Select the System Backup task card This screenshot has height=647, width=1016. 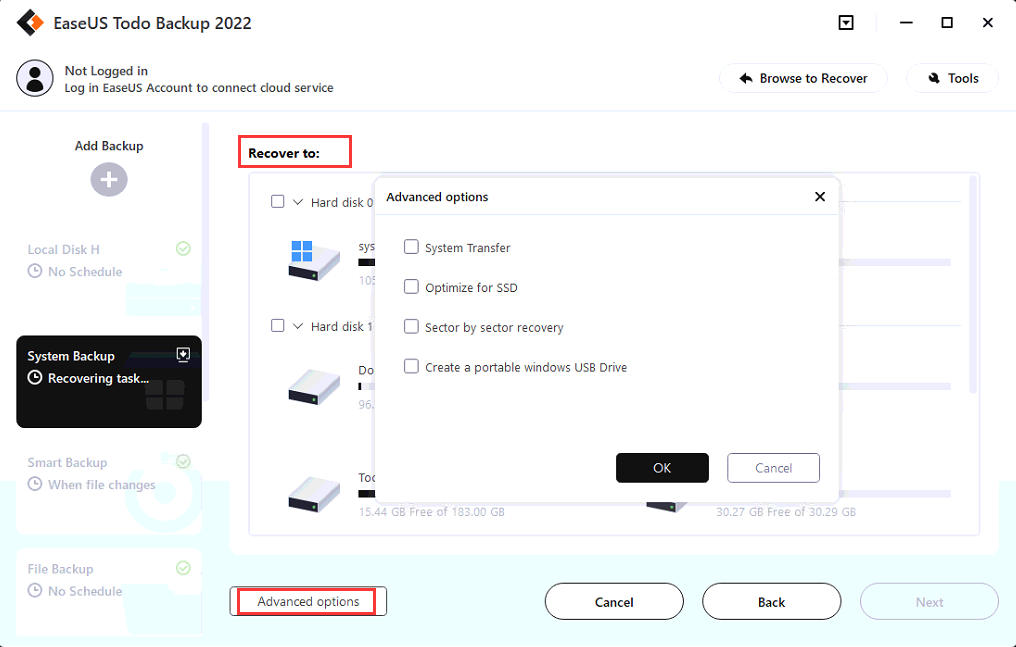tap(109, 381)
